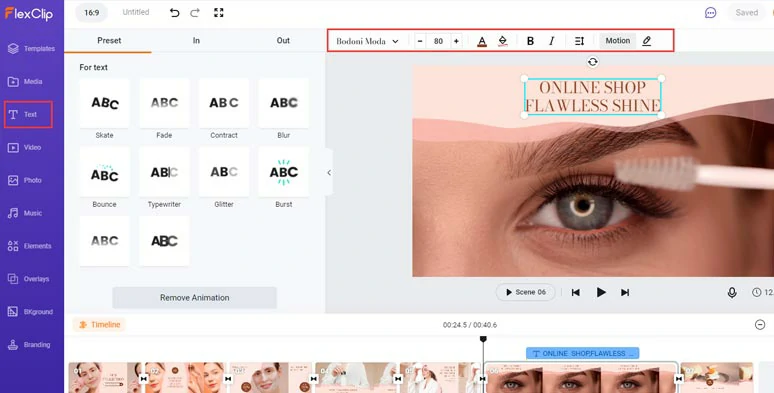
Task: Click the Remove Animation button
Action: 194,298
